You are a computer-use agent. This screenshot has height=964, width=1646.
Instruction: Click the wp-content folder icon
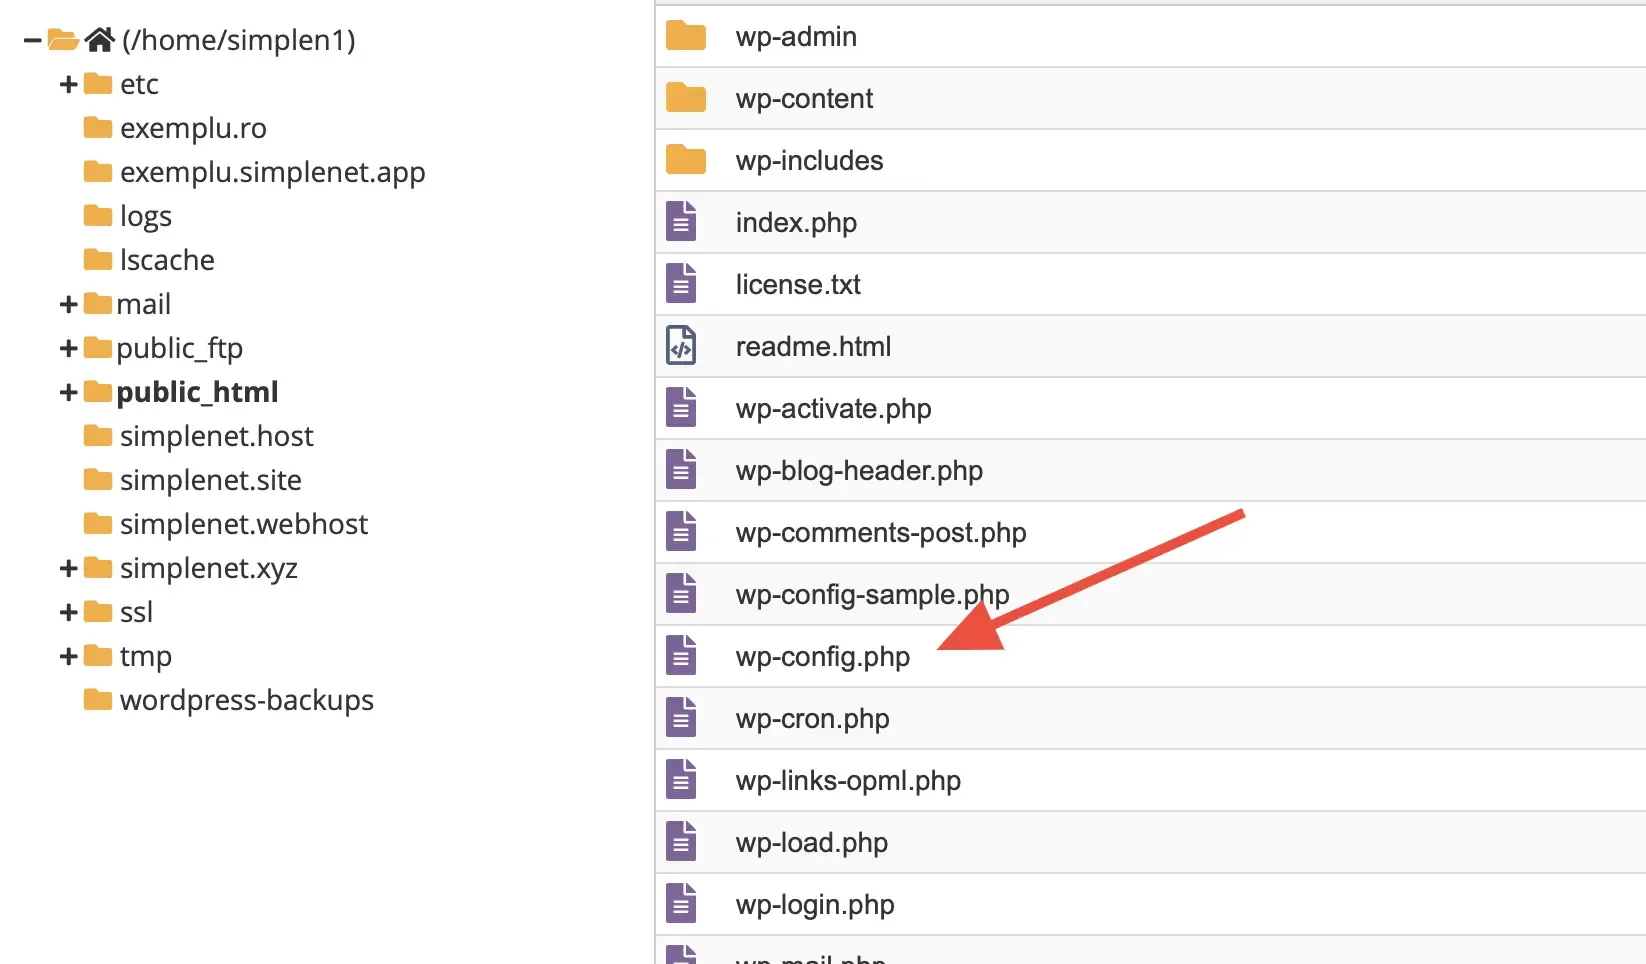click(686, 98)
